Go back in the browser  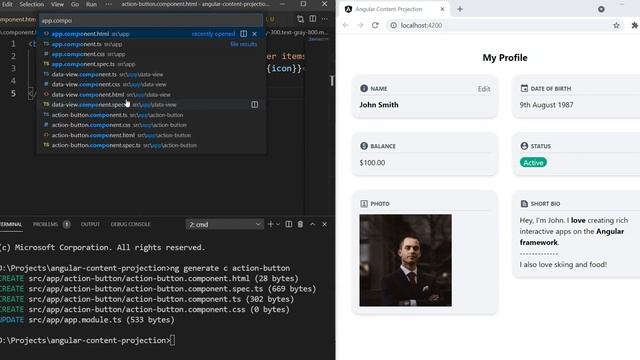coord(346,25)
